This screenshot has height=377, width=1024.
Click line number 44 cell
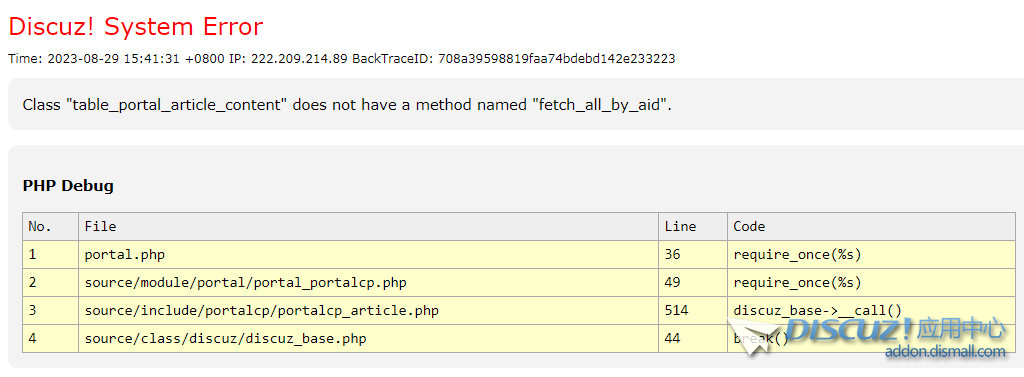click(x=693, y=339)
